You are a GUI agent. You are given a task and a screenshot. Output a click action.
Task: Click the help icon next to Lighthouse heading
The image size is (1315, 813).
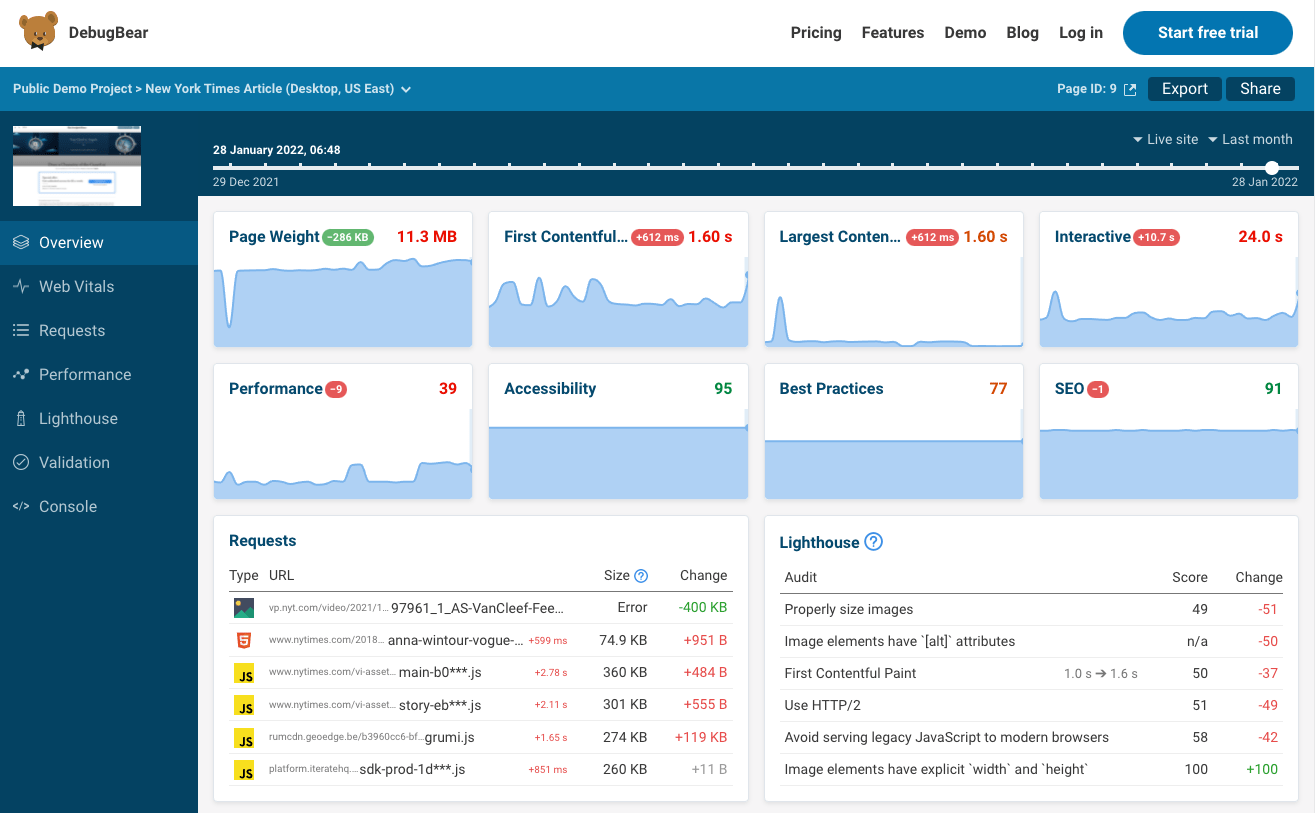[873, 542]
